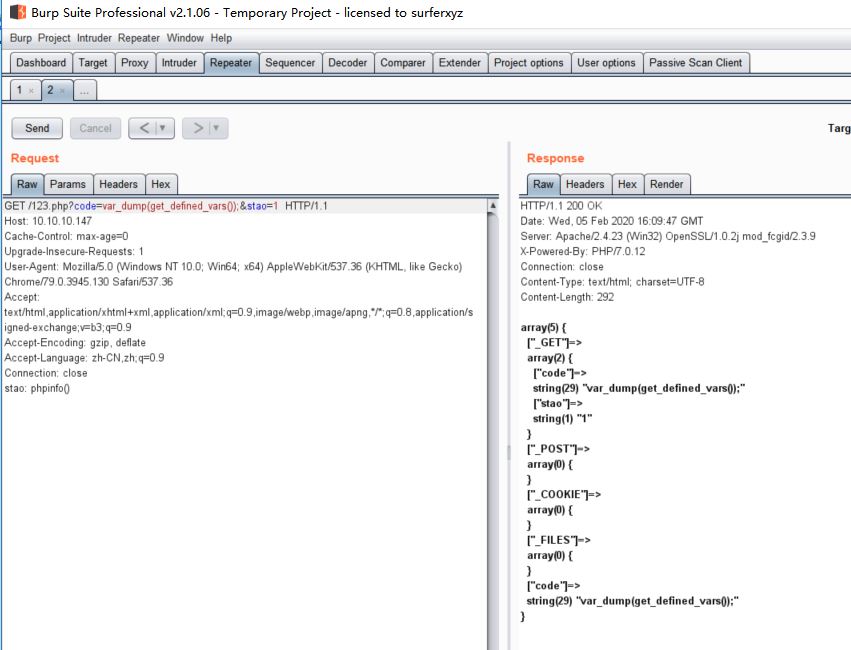Close repeater tab 2 using its x
851x650 pixels.
63,91
